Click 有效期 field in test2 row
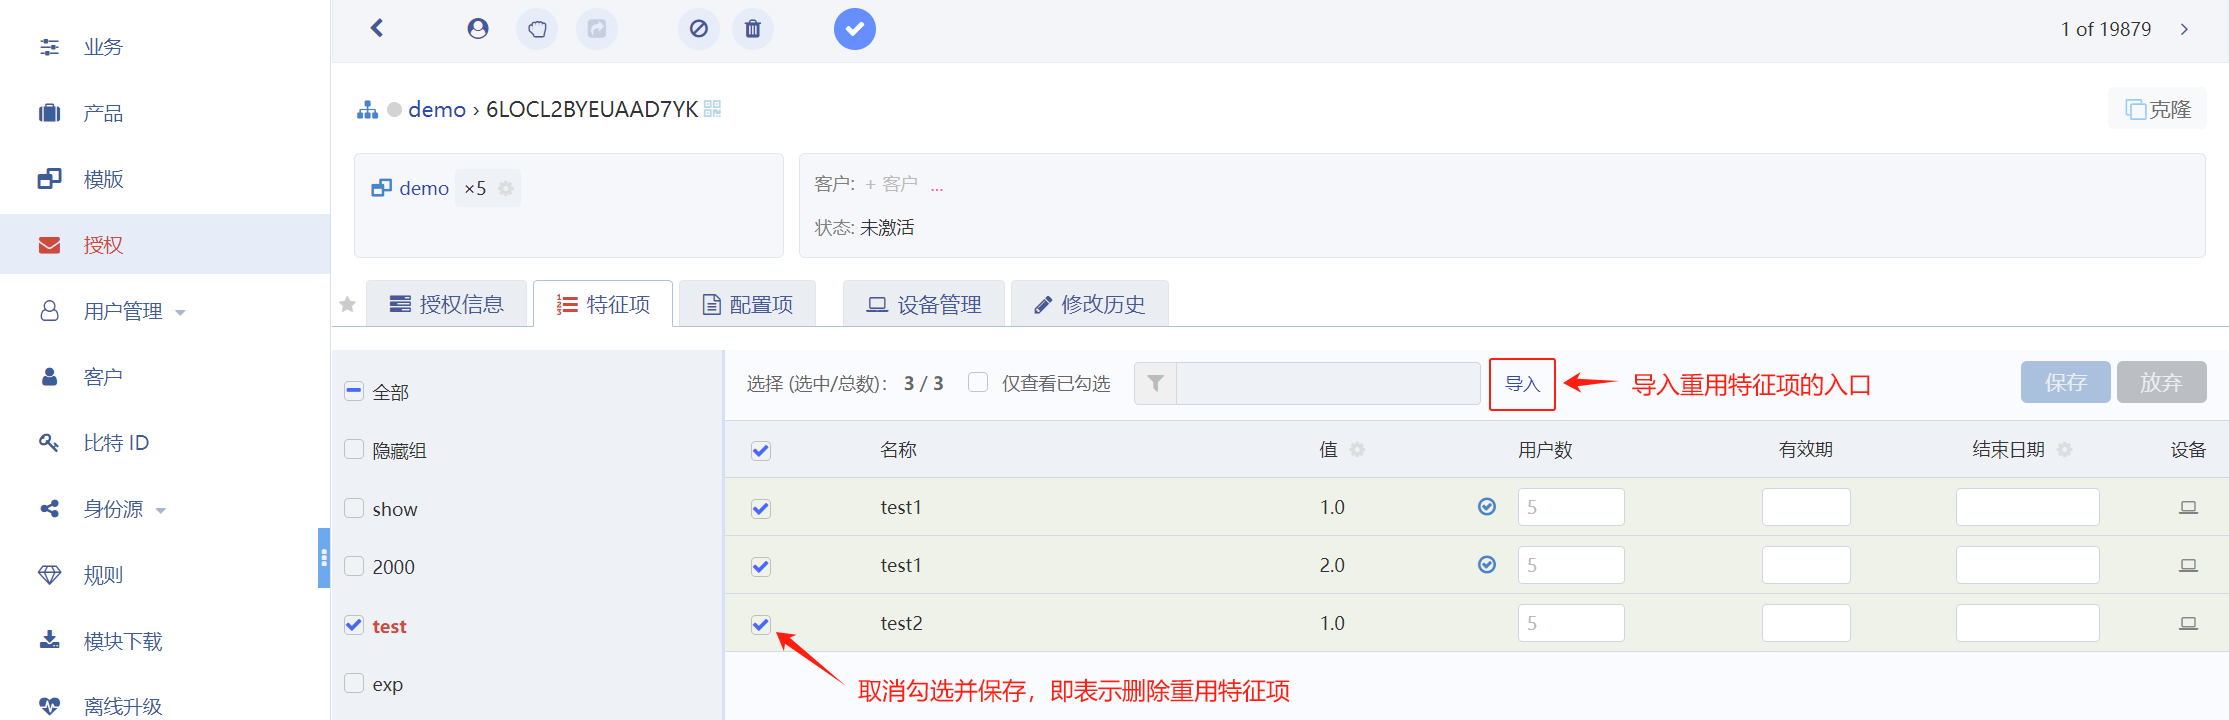2229x720 pixels. 1806,623
